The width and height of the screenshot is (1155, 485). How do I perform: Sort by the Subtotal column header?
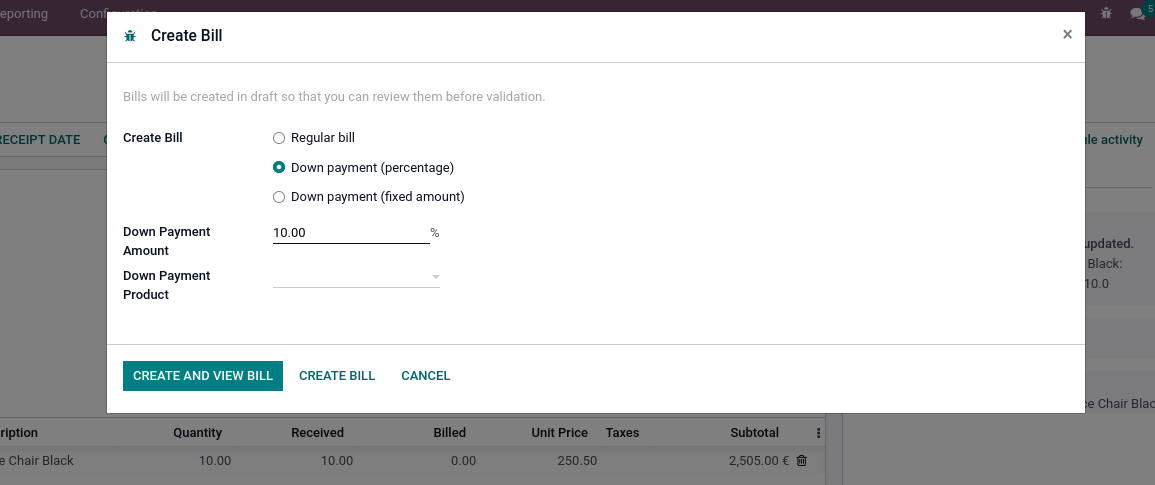coord(754,433)
